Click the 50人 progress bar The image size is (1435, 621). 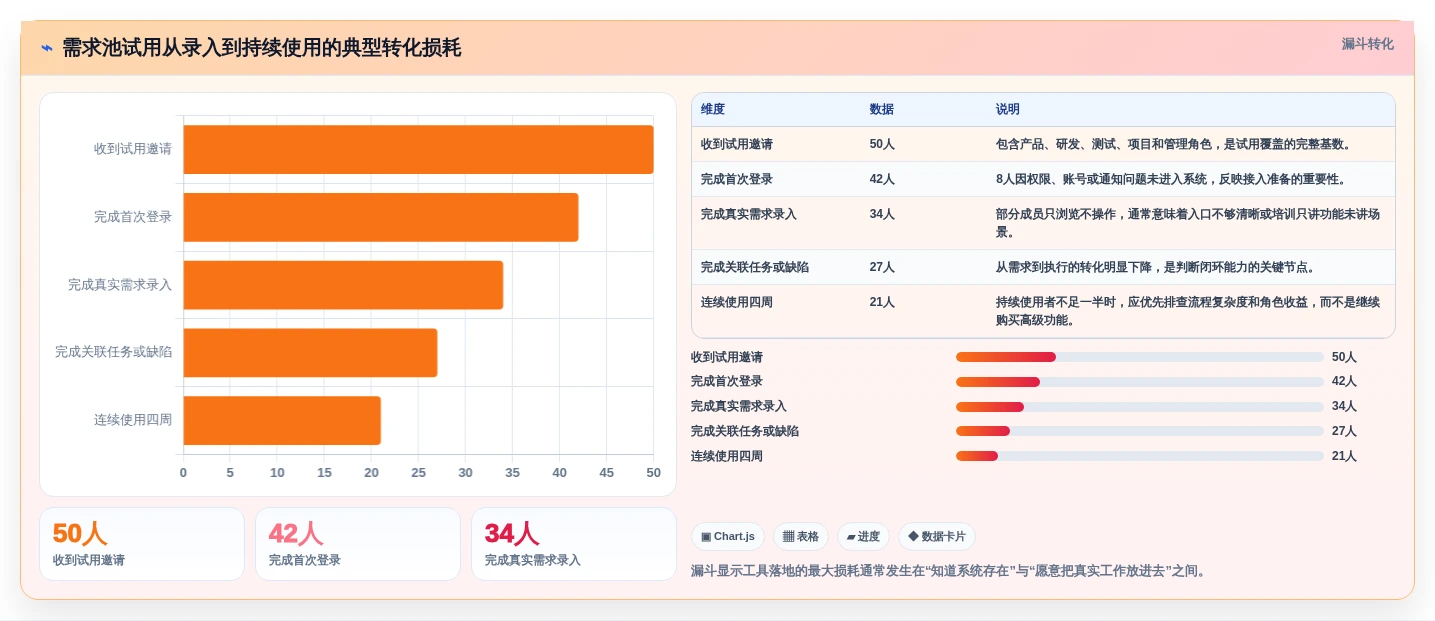[1139, 357]
